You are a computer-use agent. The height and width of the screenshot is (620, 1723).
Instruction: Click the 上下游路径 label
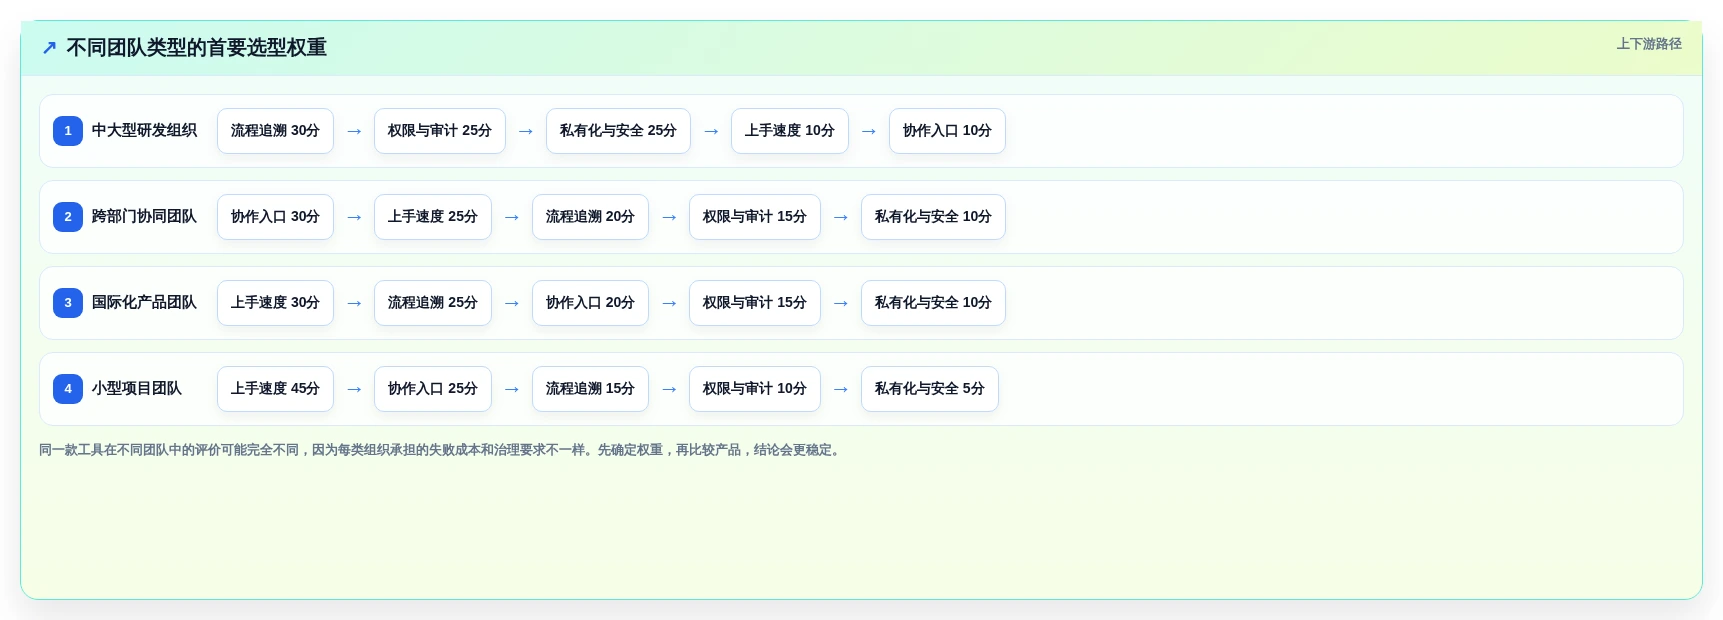[1649, 44]
